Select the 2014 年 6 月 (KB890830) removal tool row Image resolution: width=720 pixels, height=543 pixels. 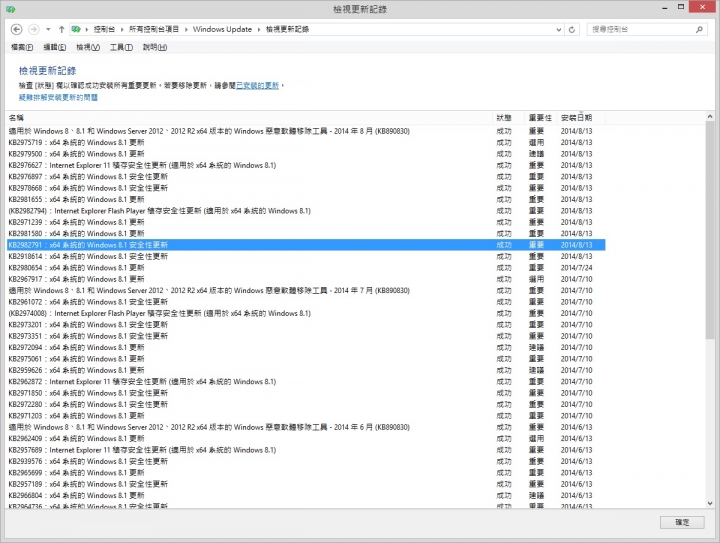[x=306, y=427]
